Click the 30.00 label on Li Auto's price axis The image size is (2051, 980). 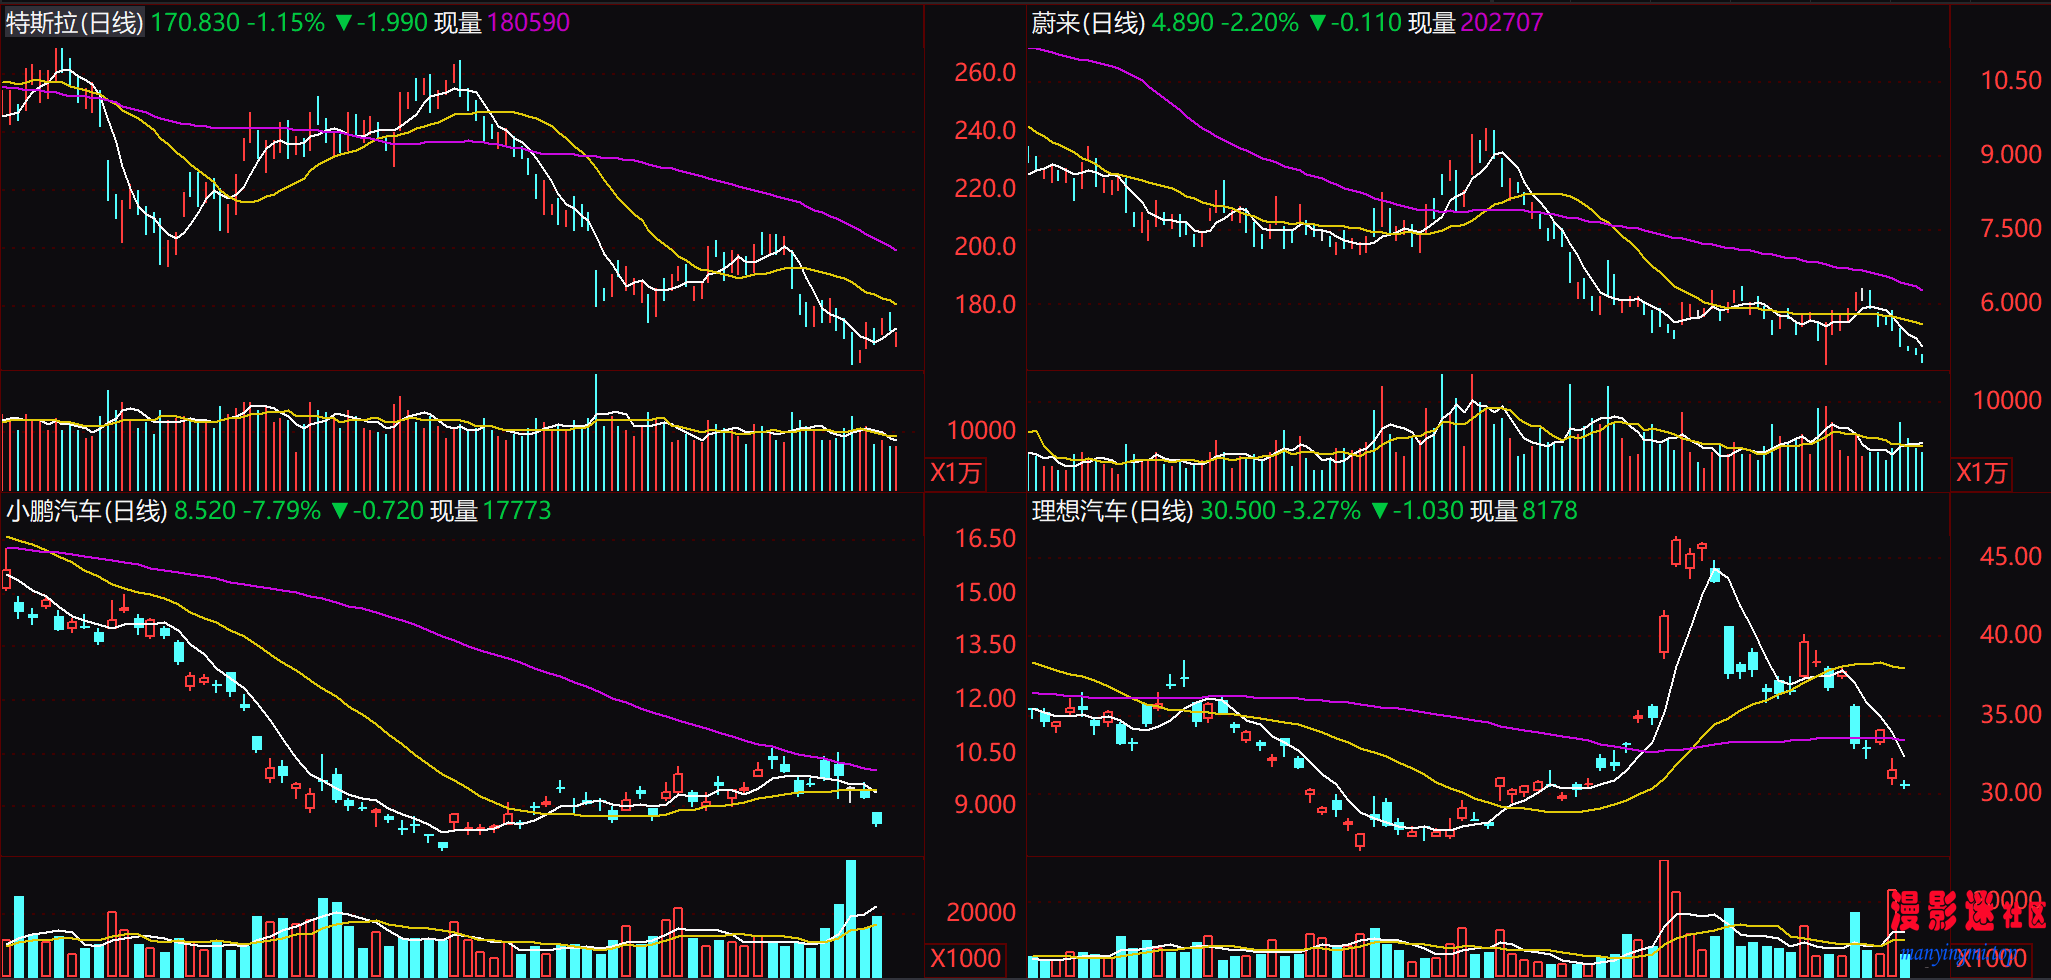tap(2011, 793)
